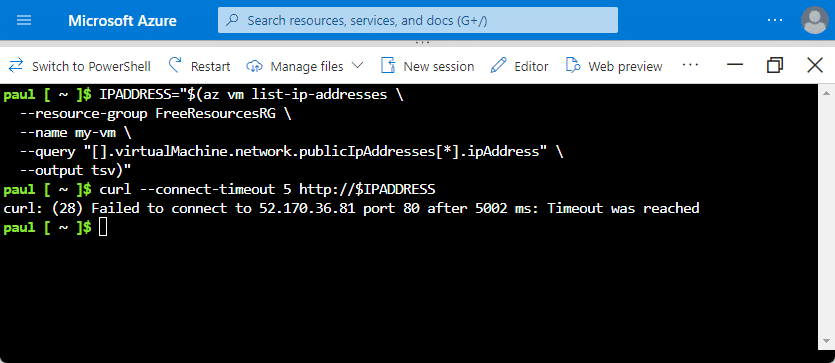Click the terminal prompt cursor area

pyautogui.click(x=103, y=227)
